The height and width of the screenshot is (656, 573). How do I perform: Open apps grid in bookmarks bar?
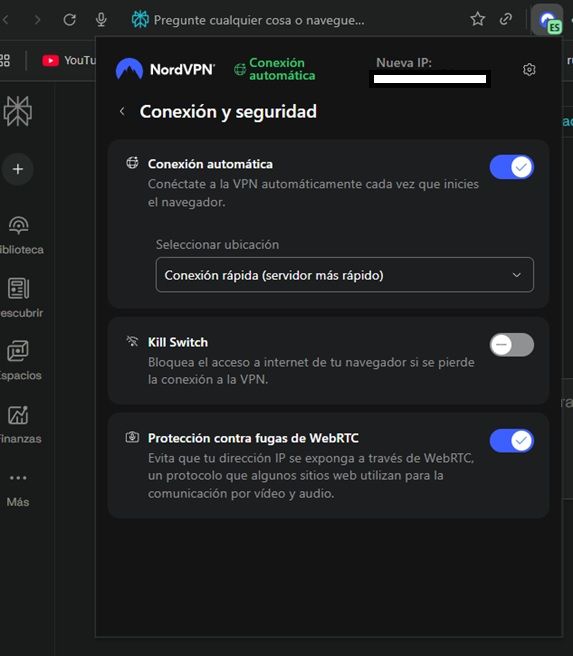coord(5,61)
